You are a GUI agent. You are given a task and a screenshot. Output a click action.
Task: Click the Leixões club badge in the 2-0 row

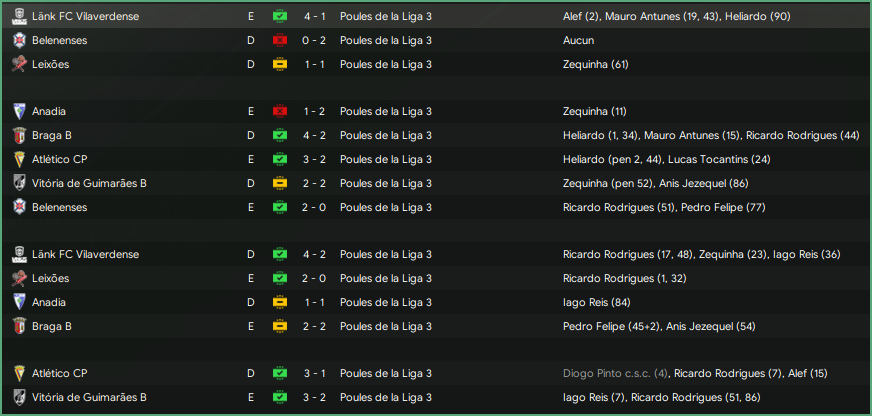(18, 278)
